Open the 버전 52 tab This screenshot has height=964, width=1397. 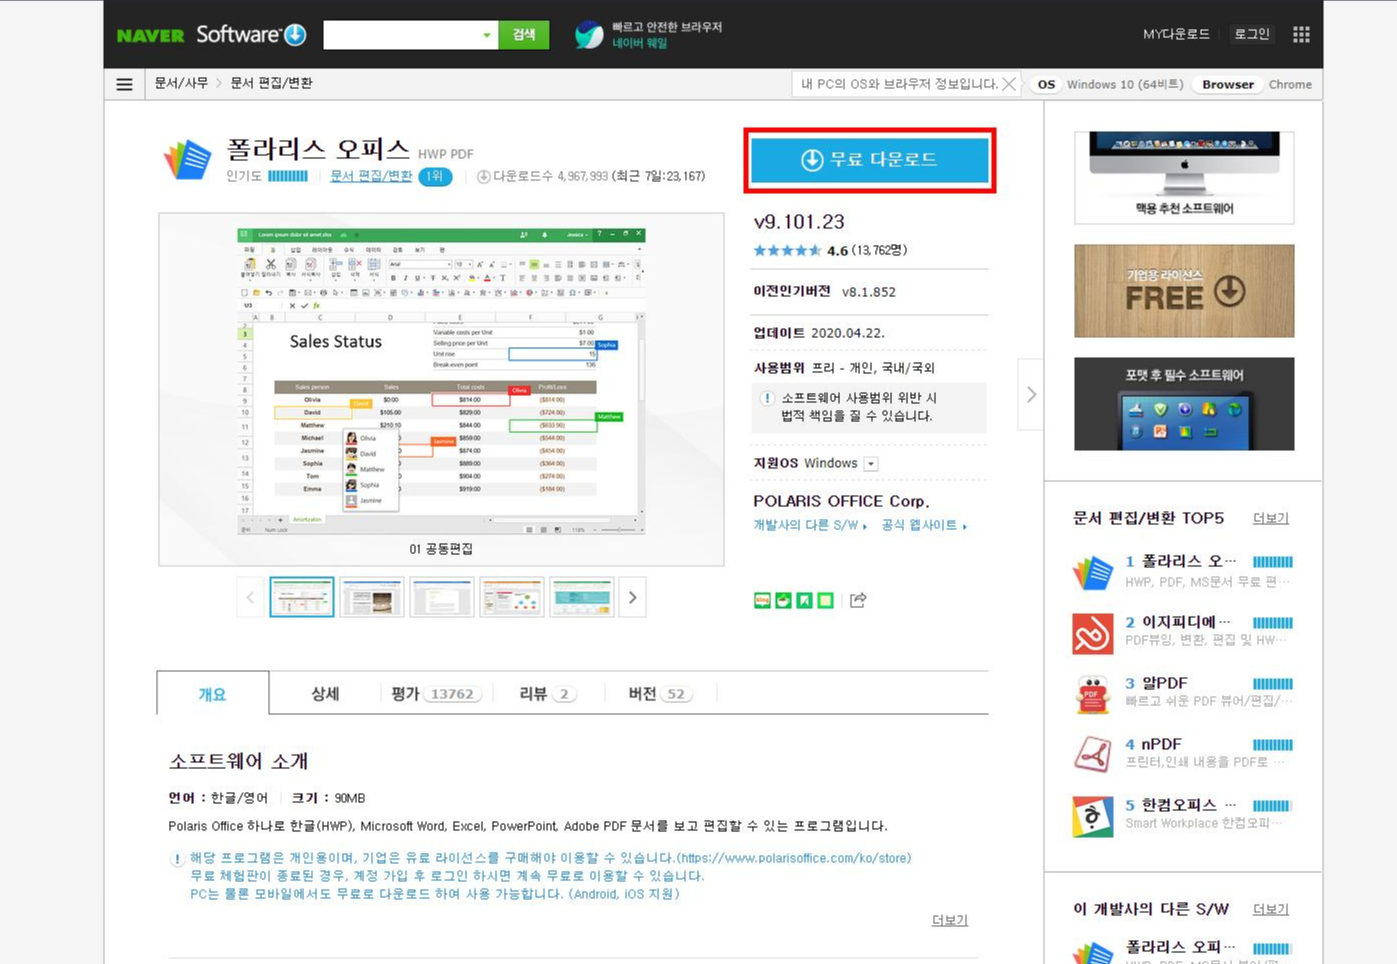coord(661,694)
